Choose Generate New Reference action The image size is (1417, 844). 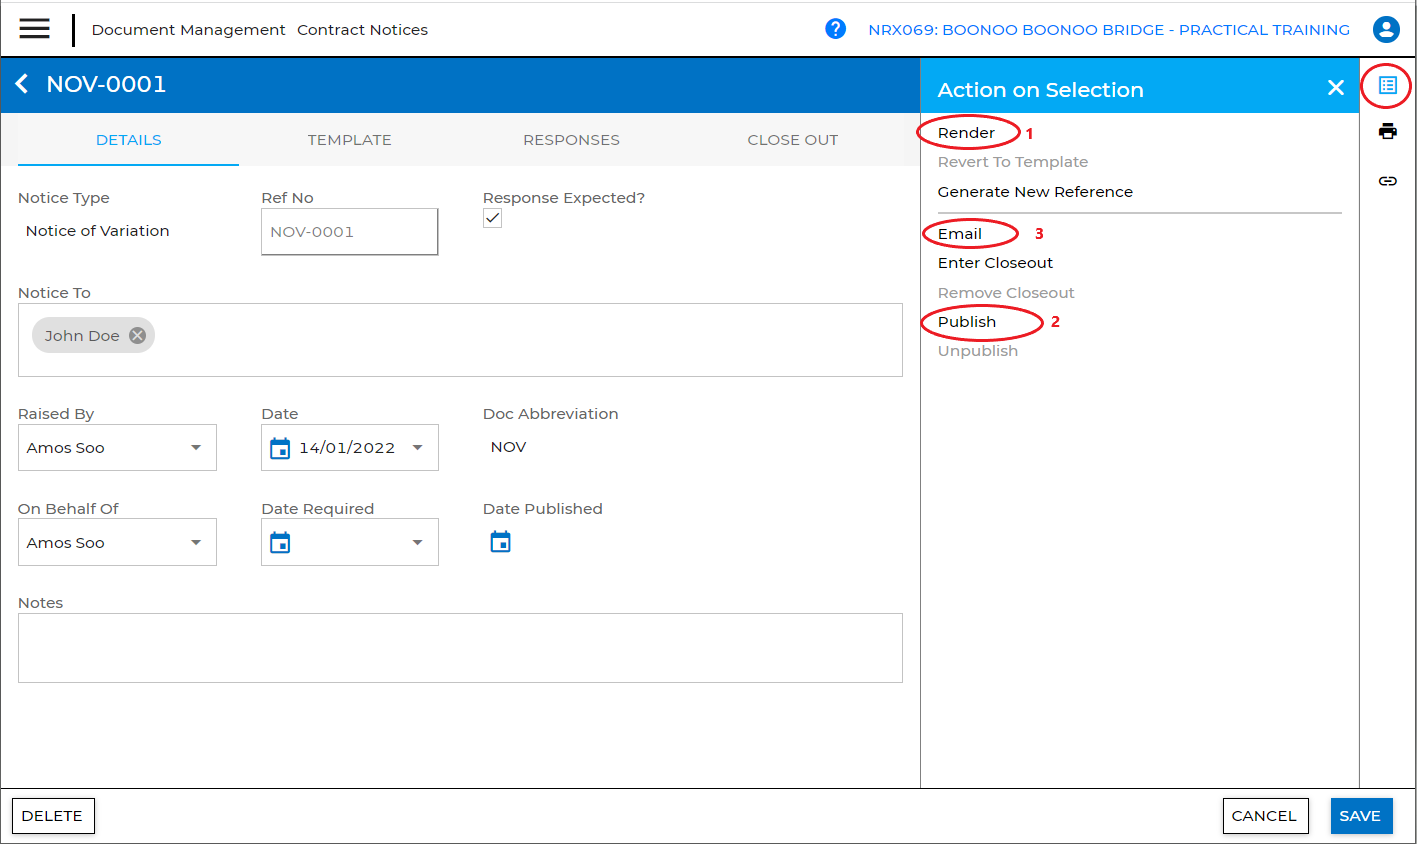[1035, 192]
